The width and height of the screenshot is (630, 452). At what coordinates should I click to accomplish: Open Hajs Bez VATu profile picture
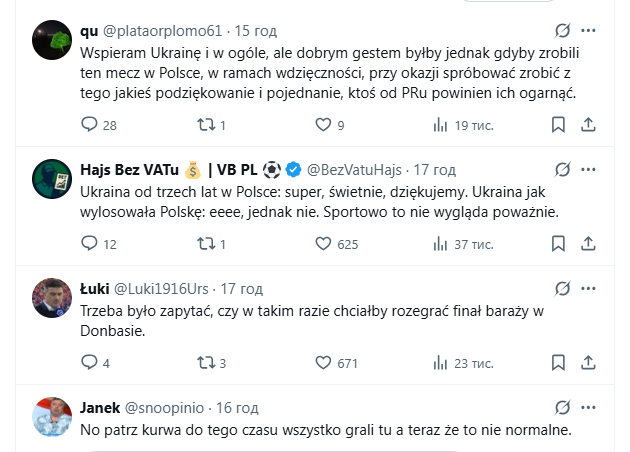tap(51, 180)
